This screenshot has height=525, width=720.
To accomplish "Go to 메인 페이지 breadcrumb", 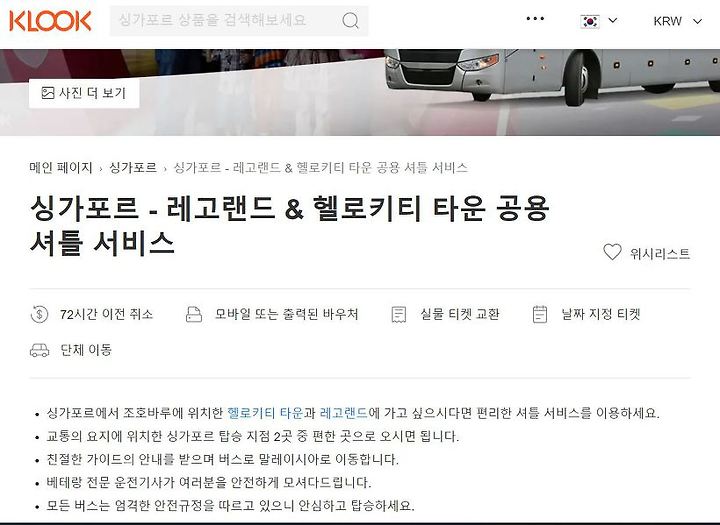I will [x=61, y=168].
